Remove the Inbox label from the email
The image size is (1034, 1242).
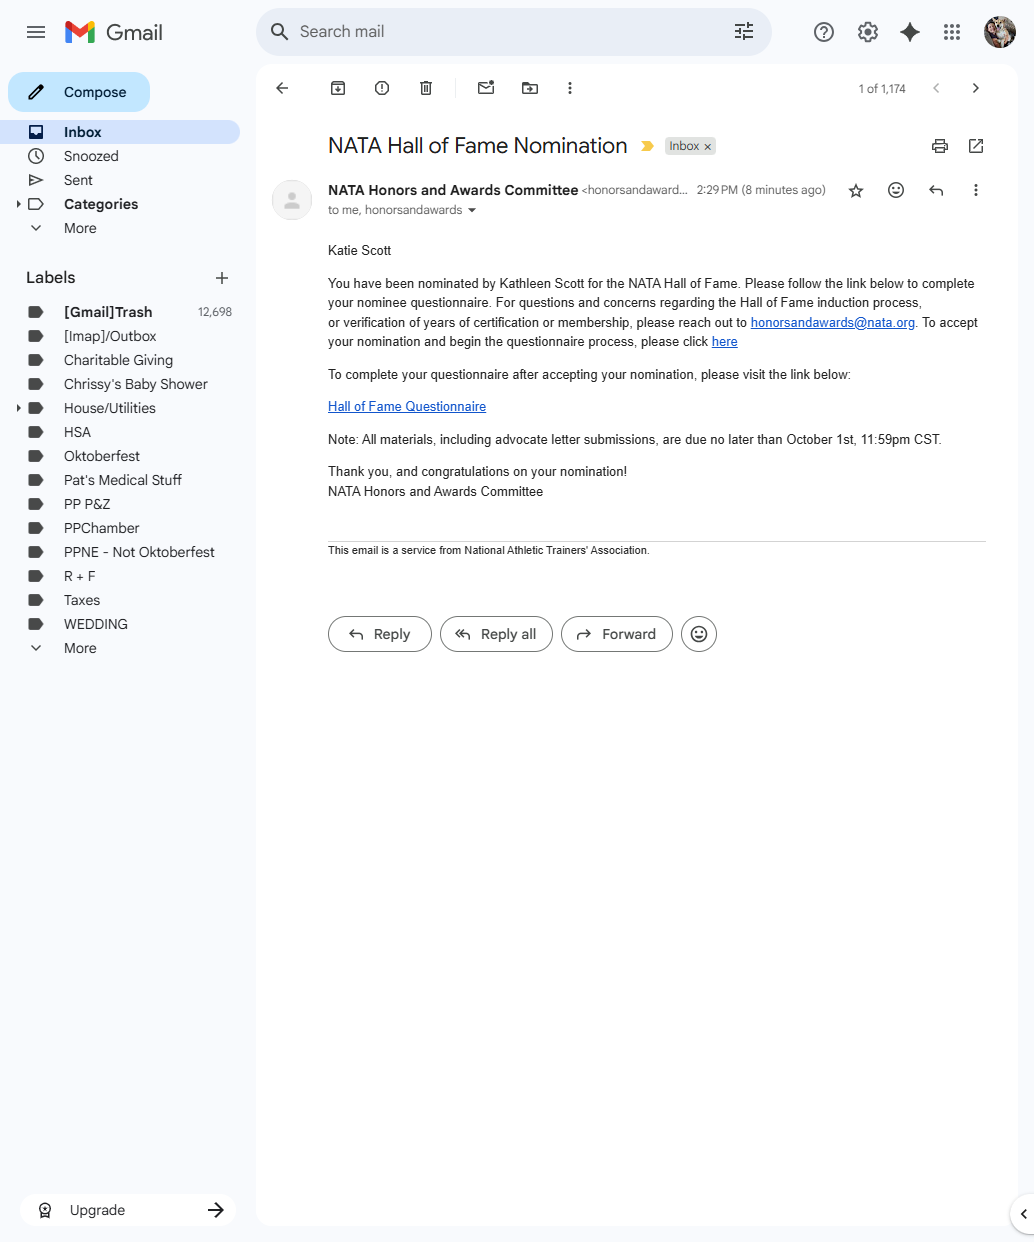708,147
